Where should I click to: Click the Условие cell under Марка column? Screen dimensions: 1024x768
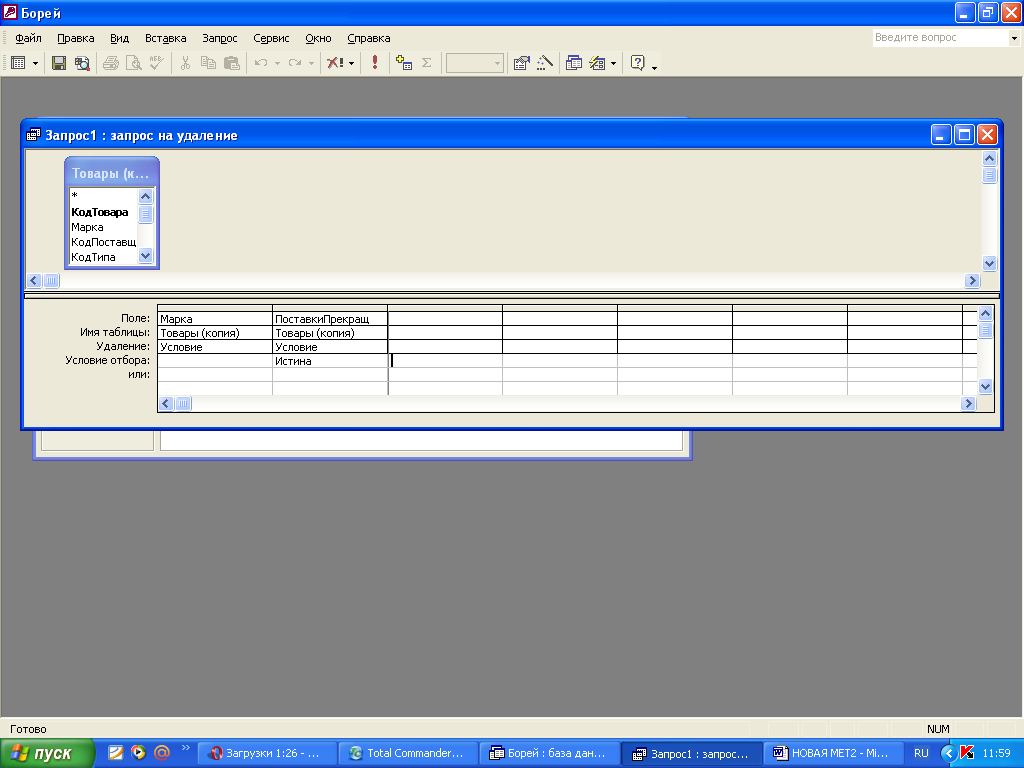coord(215,347)
